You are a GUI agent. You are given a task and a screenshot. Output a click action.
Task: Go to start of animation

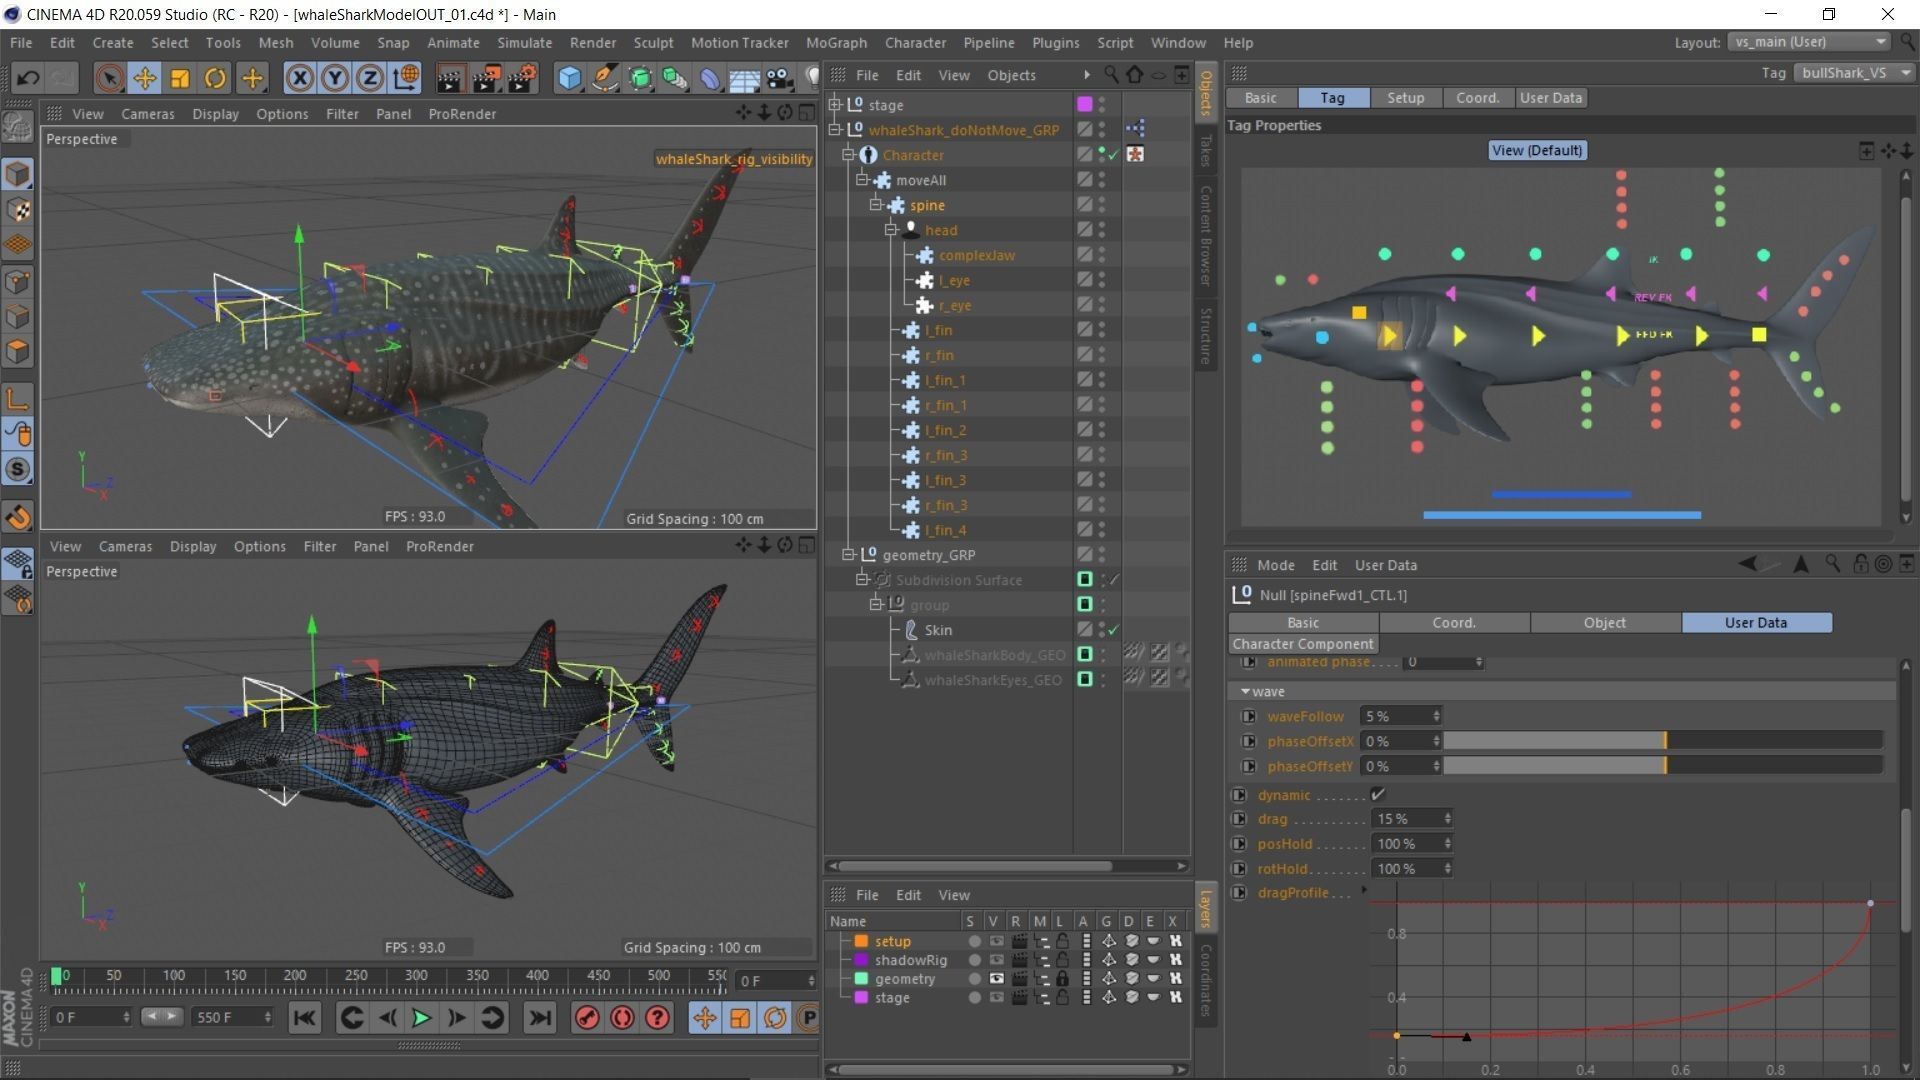pyautogui.click(x=304, y=1018)
